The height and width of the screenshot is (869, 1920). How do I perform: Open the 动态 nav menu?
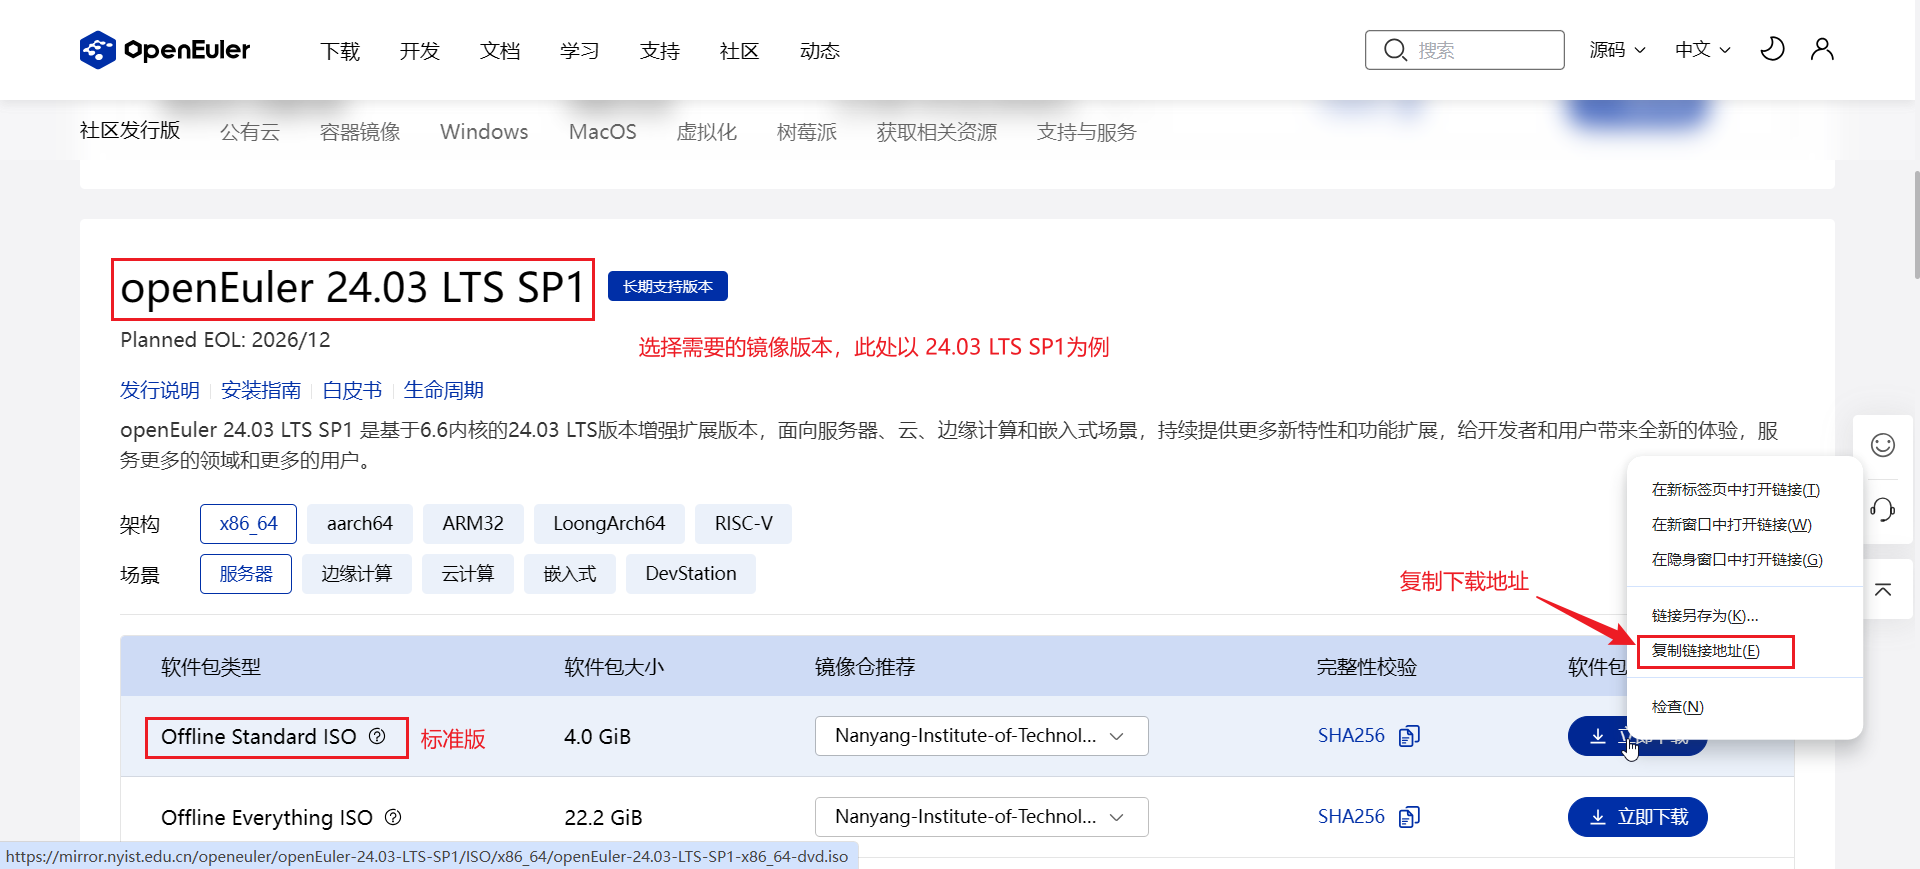(820, 51)
